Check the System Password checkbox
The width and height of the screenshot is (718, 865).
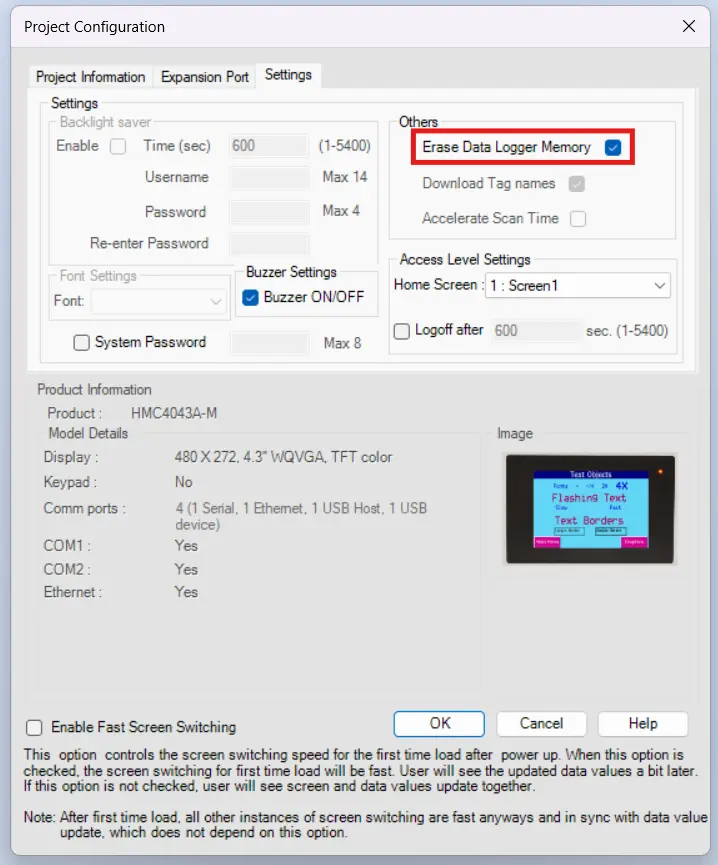point(81,343)
